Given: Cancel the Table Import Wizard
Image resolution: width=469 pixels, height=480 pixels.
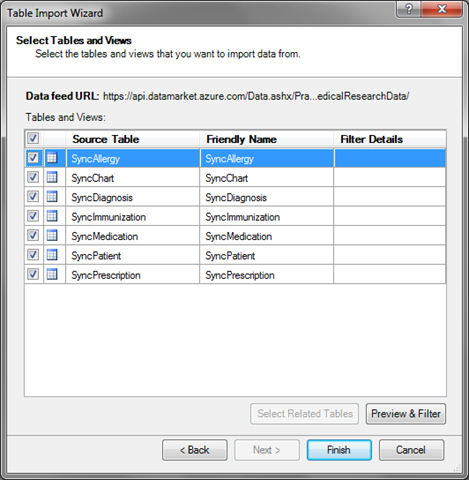Looking at the screenshot, I should click(411, 450).
